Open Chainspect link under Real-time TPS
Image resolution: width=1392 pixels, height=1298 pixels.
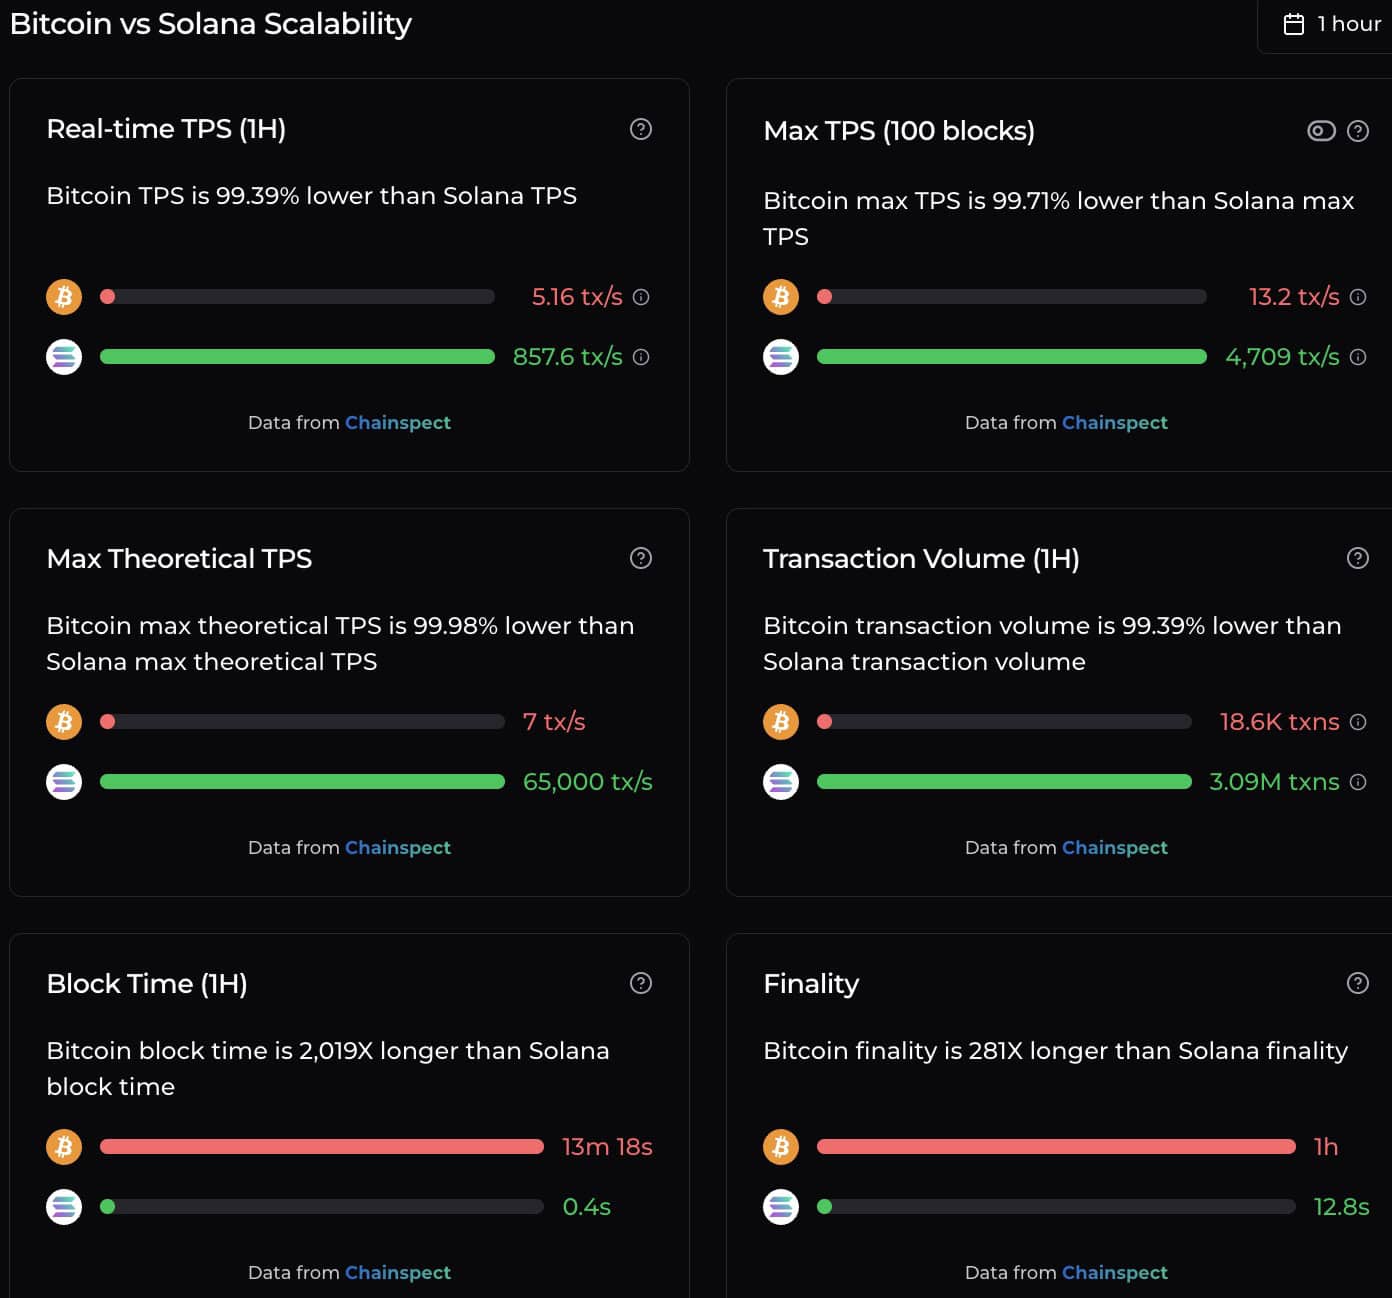[x=398, y=423]
